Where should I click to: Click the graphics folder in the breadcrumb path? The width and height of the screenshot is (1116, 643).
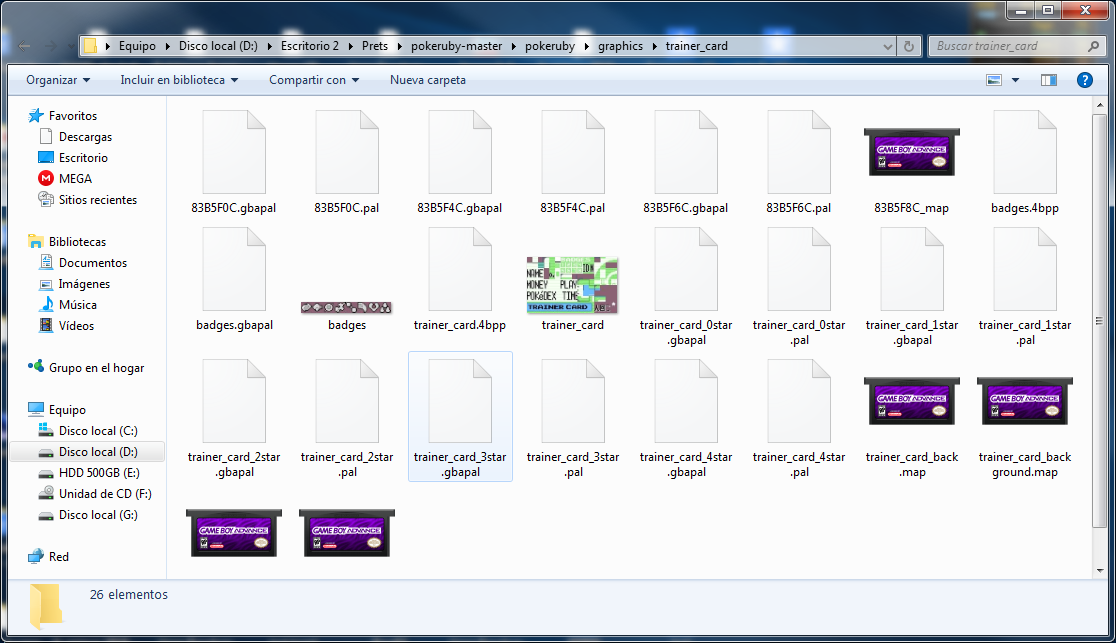point(620,46)
